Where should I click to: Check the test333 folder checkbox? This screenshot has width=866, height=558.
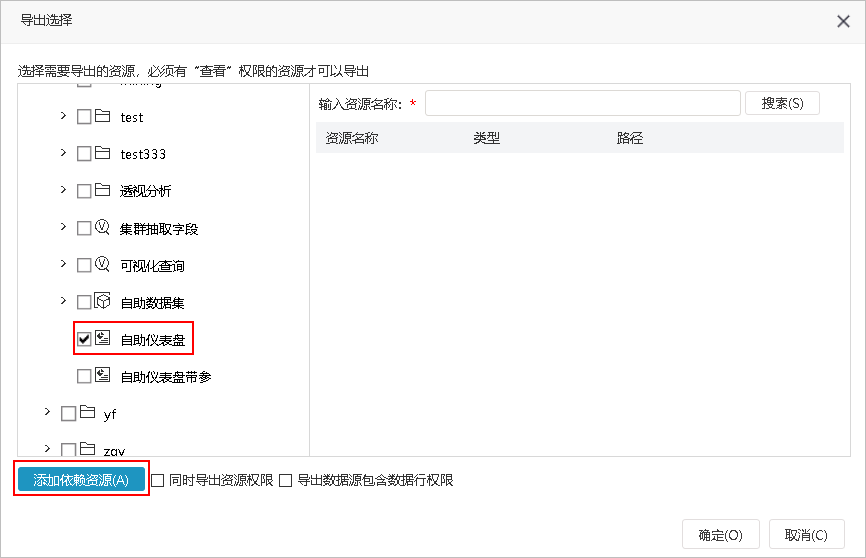tap(84, 154)
